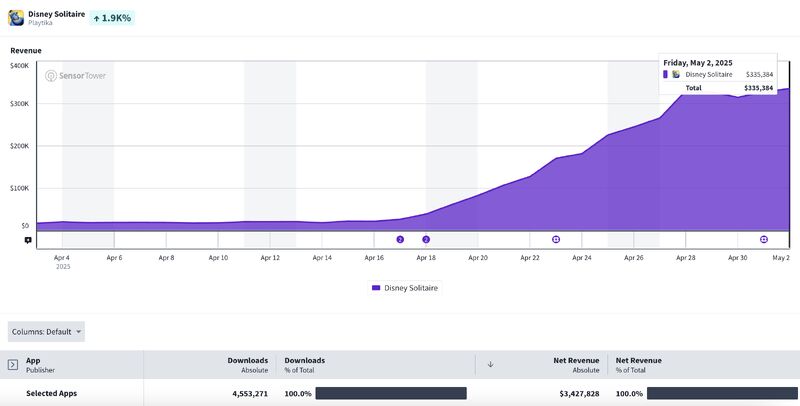Sort by Net Revenue down arrow

click(490, 364)
